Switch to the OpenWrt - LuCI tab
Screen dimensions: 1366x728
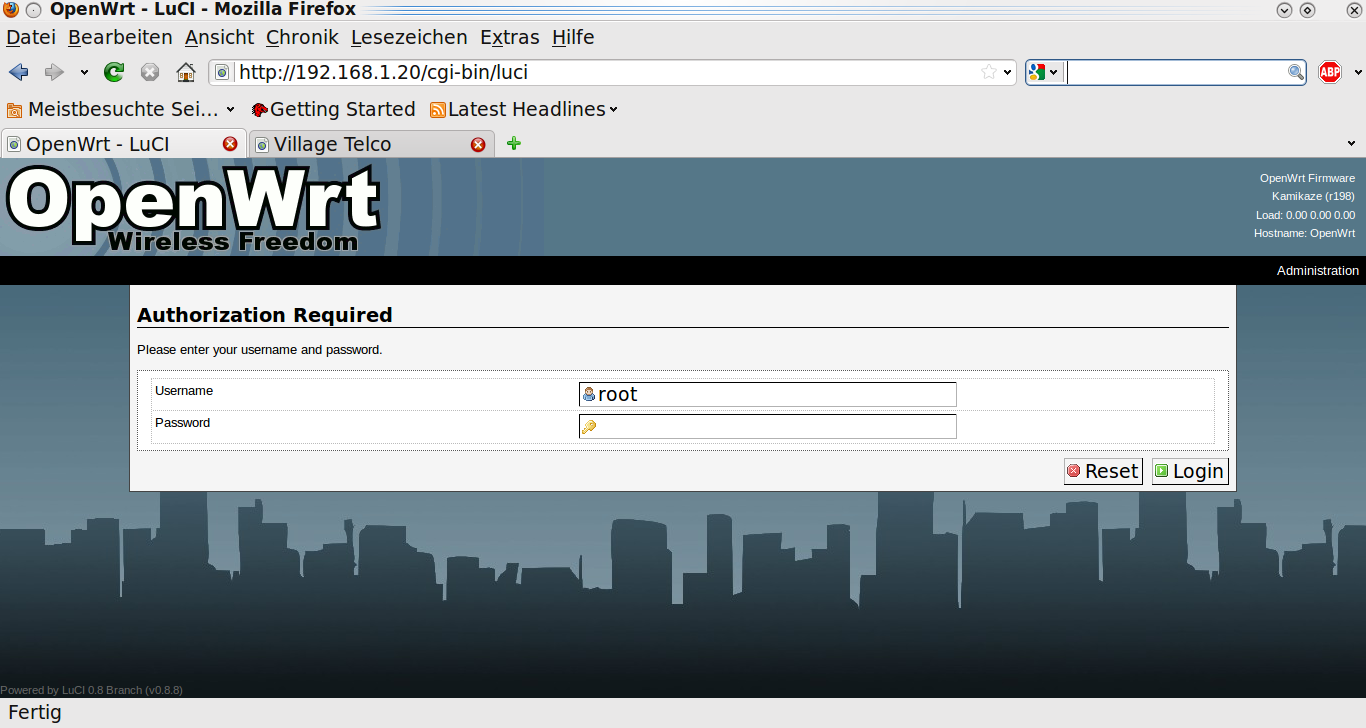point(123,143)
